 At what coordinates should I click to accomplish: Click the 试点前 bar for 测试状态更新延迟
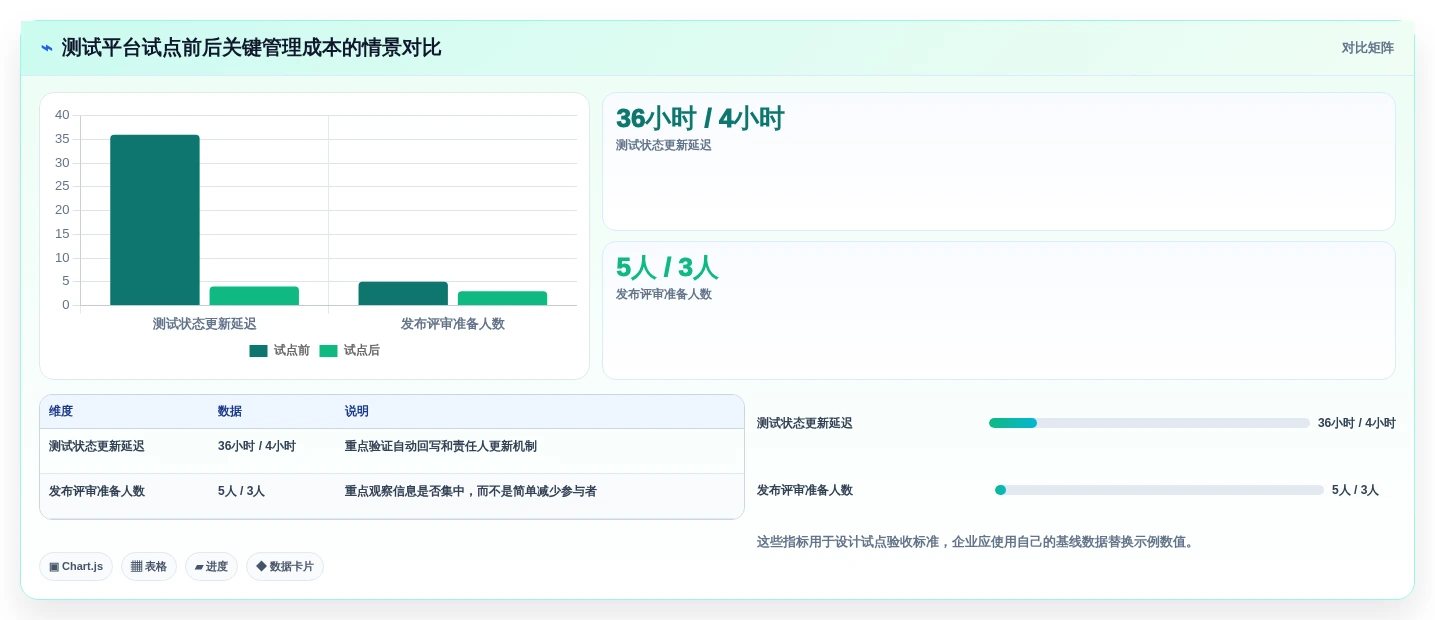pyautogui.click(x=155, y=220)
